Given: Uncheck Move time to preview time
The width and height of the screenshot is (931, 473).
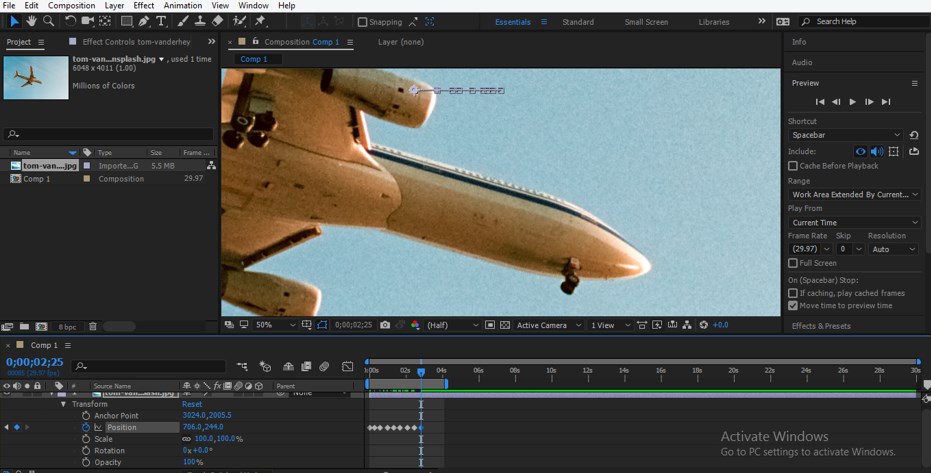Looking at the screenshot, I should 793,306.
